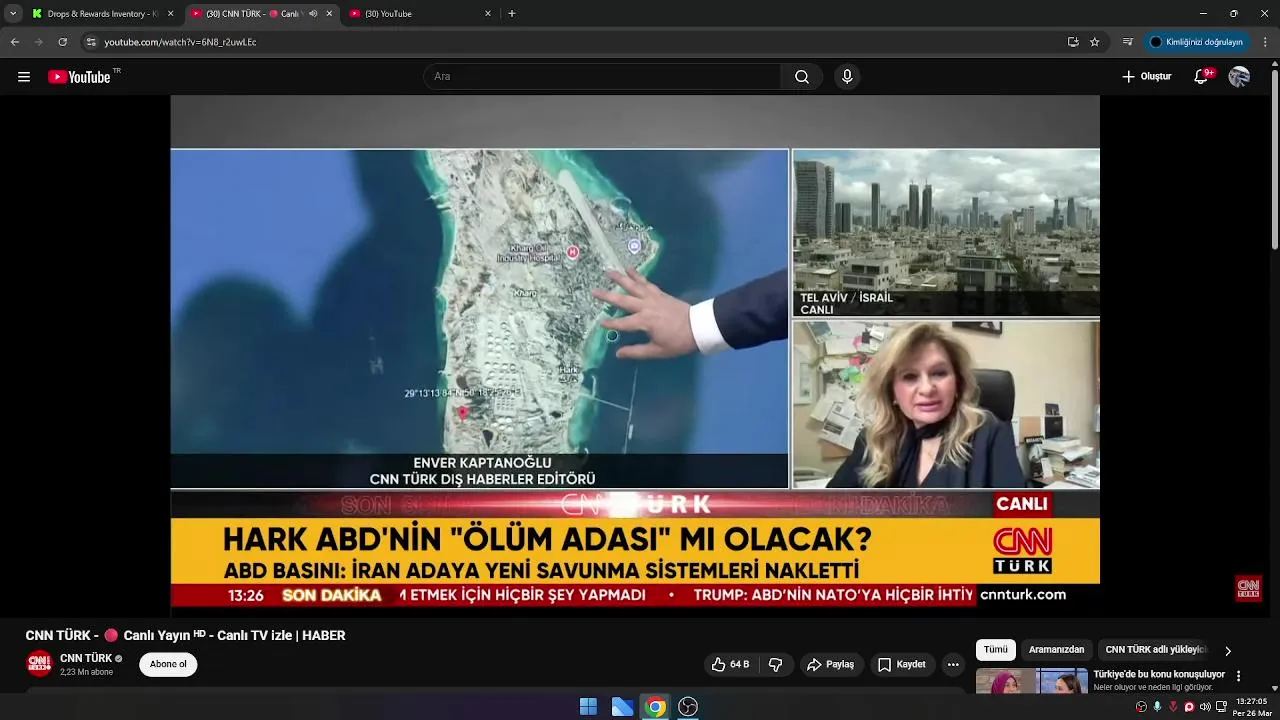Click the page vertical scrollbar
This screenshot has height=720, width=1280.
click(x=1275, y=160)
